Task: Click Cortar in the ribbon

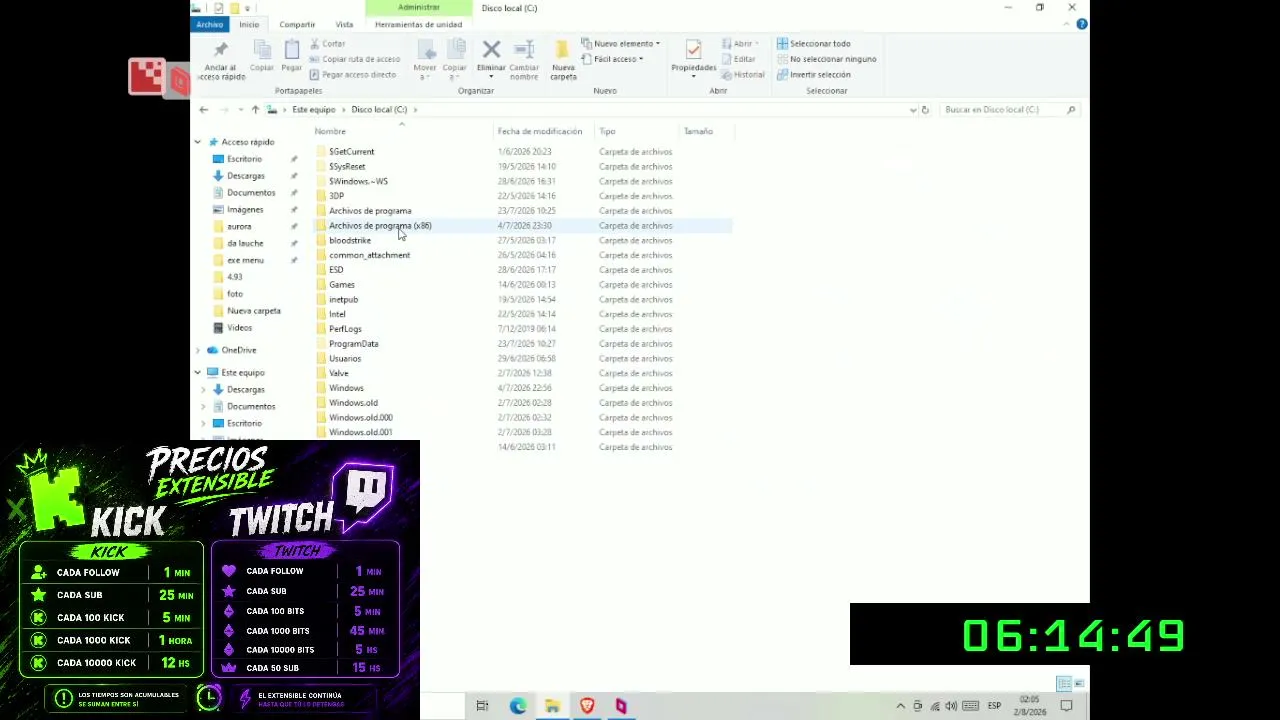Action: click(x=327, y=44)
